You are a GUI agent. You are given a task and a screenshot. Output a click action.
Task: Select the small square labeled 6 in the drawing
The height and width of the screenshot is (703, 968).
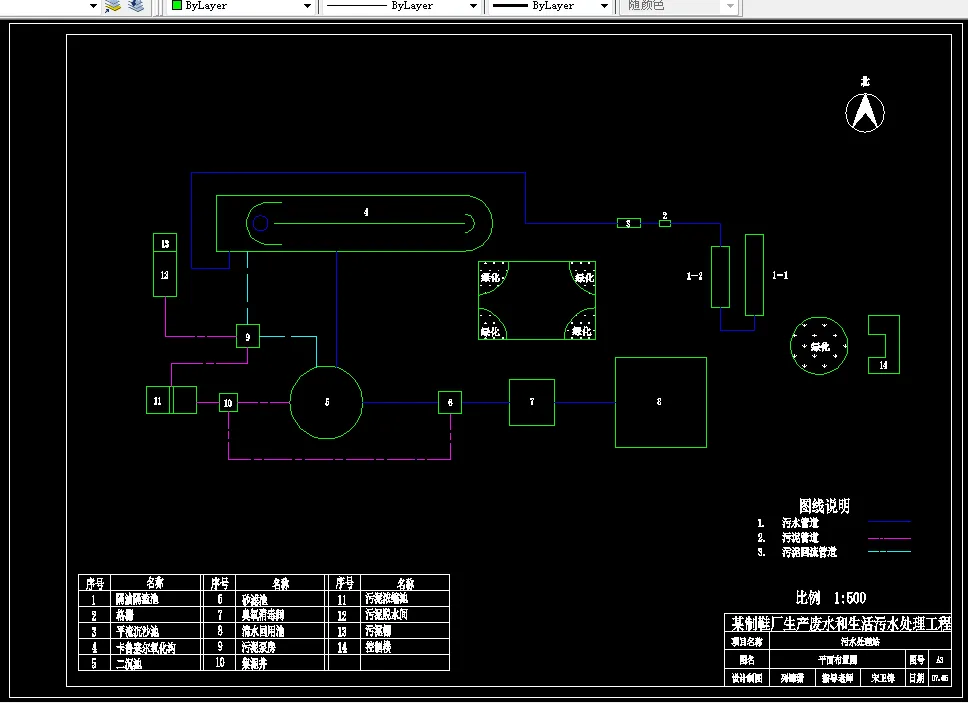(450, 402)
